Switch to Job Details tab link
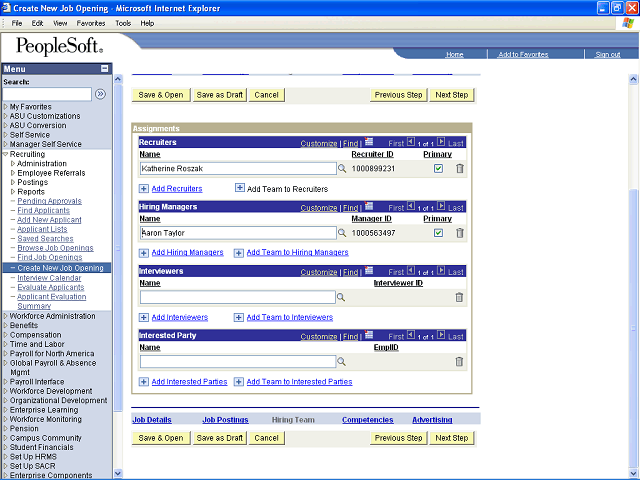This screenshot has height=480, width=640. click(x=152, y=420)
